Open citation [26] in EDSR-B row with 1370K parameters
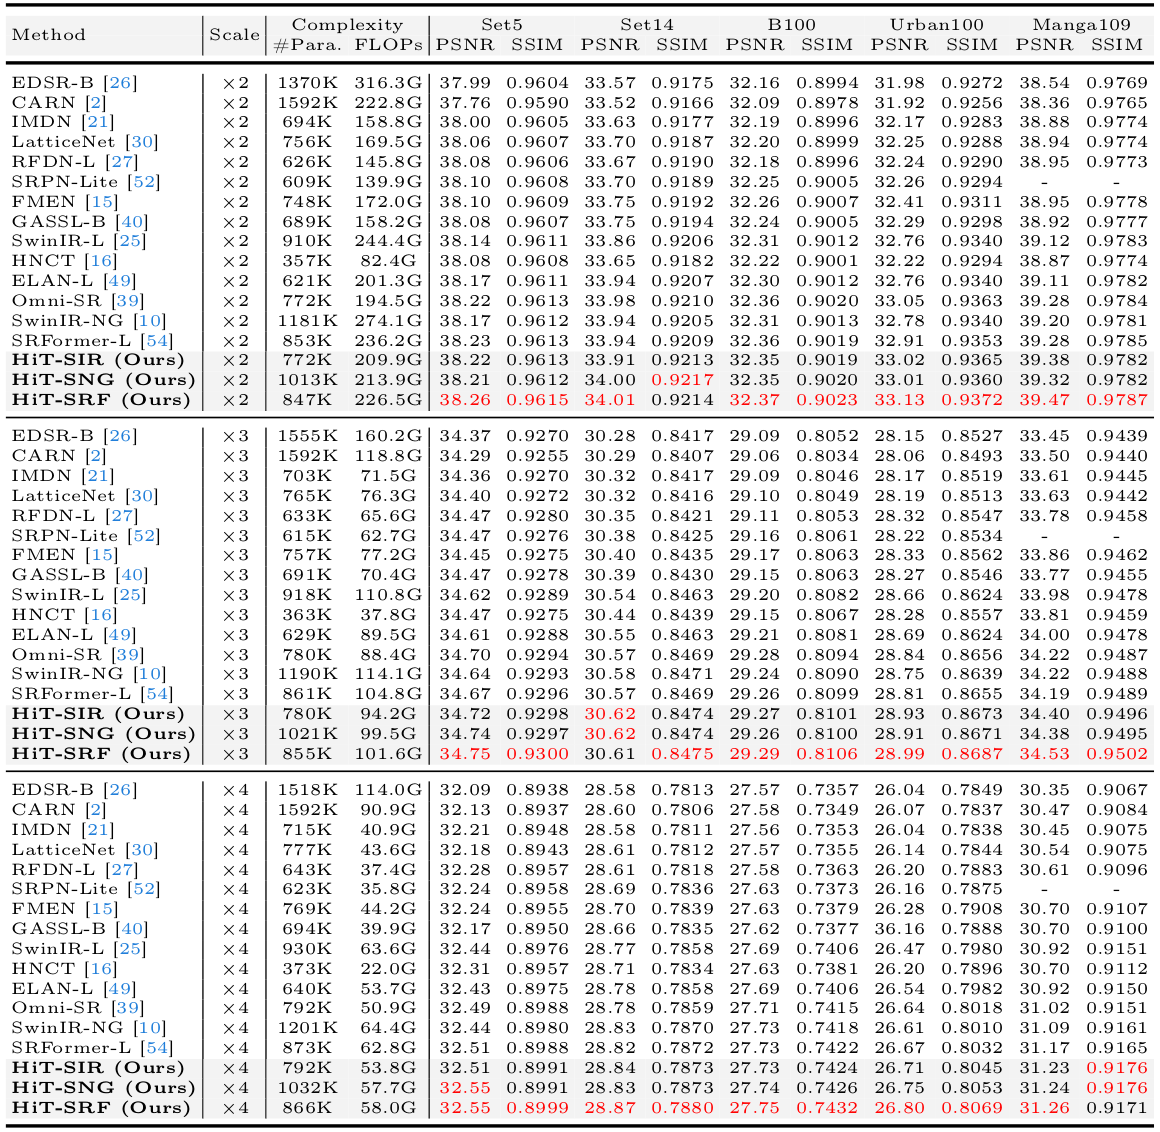This screenshot has height=1132, width=1160. click(x=121, y=83)
